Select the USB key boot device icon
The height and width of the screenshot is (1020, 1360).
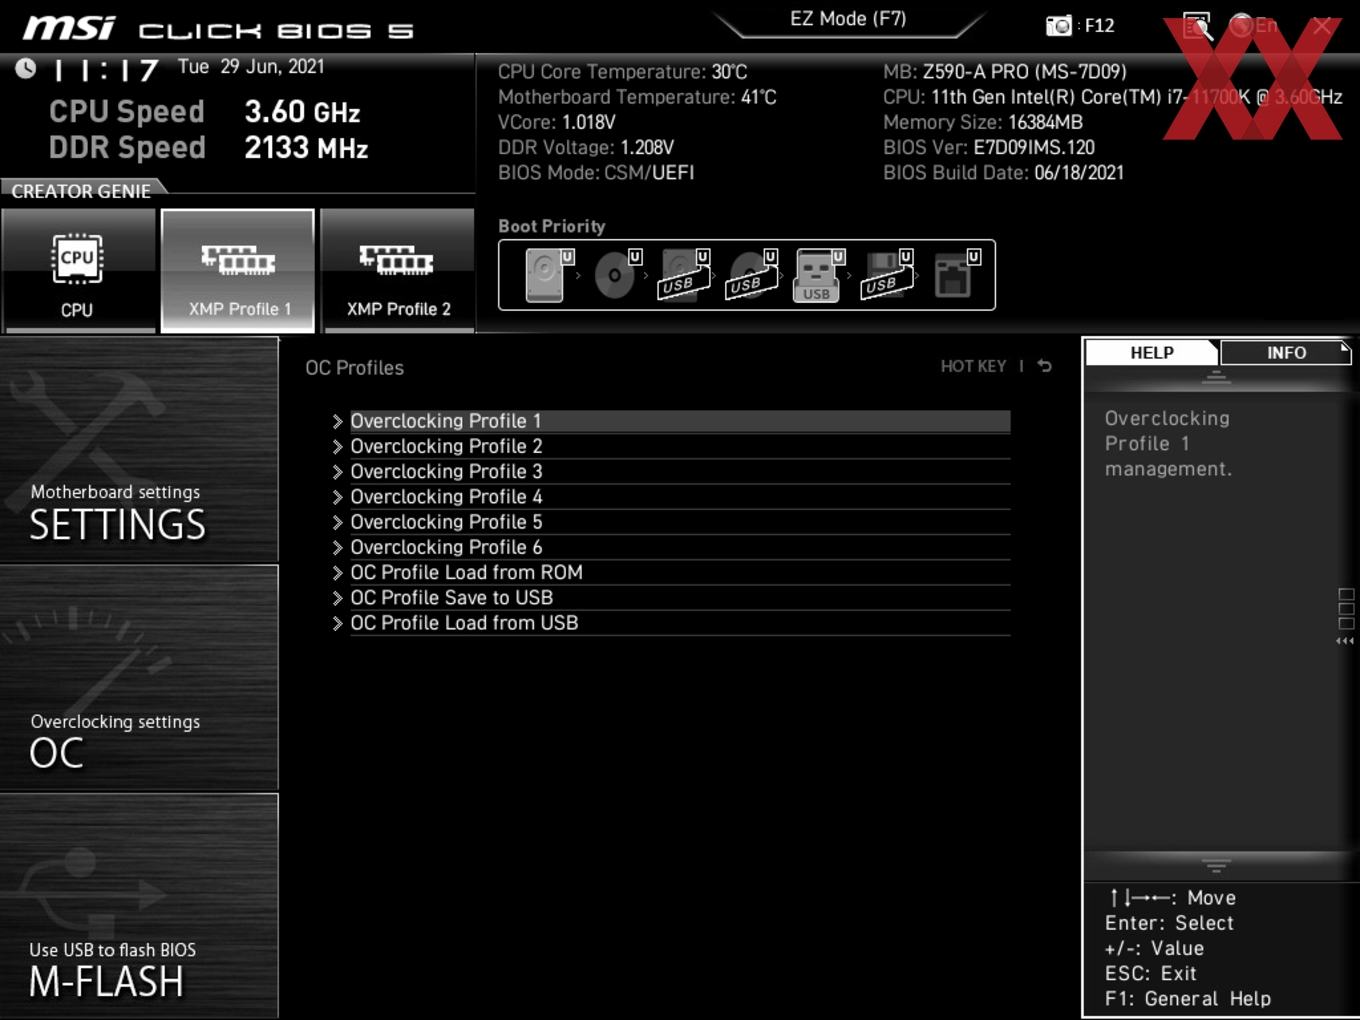tap(819, 275)
